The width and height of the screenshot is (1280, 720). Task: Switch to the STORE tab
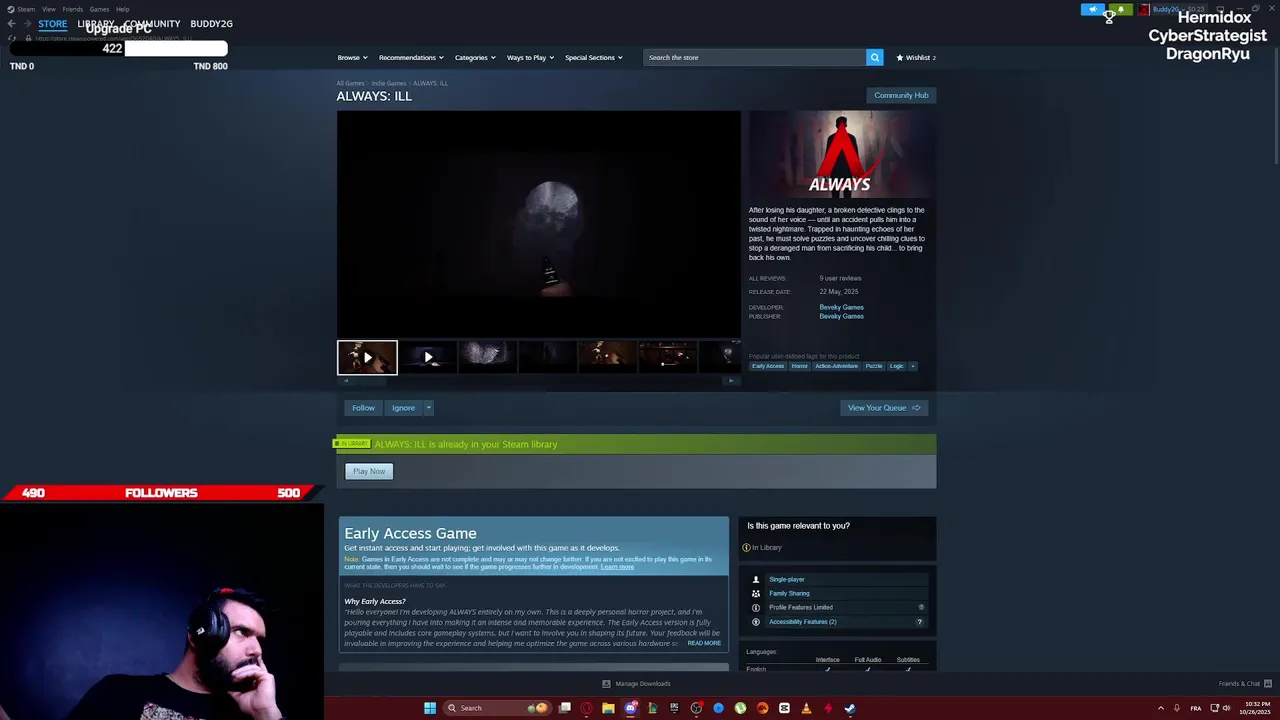click(53, 24)
